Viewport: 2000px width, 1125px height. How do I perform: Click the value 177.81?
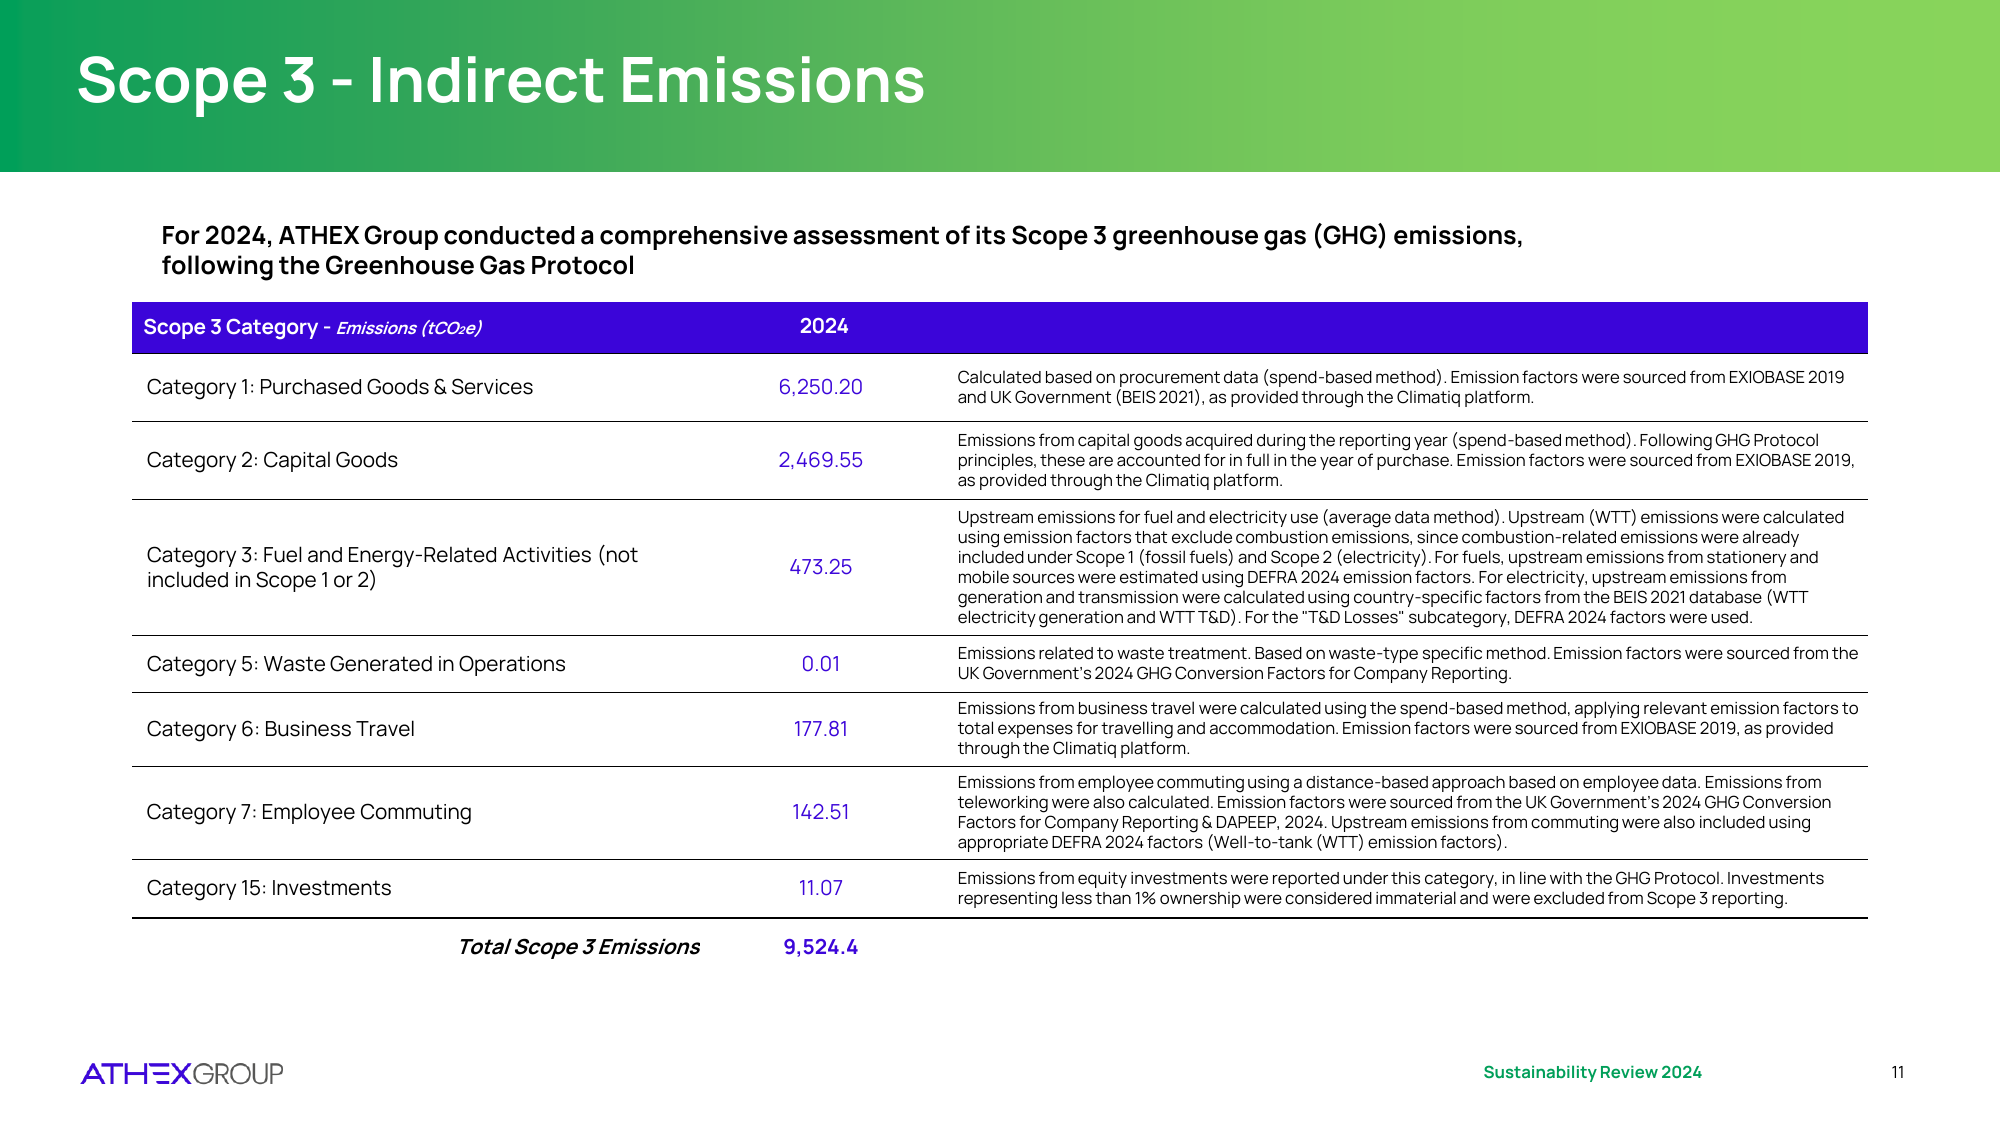pyautogui.click(x=820, y=729)
